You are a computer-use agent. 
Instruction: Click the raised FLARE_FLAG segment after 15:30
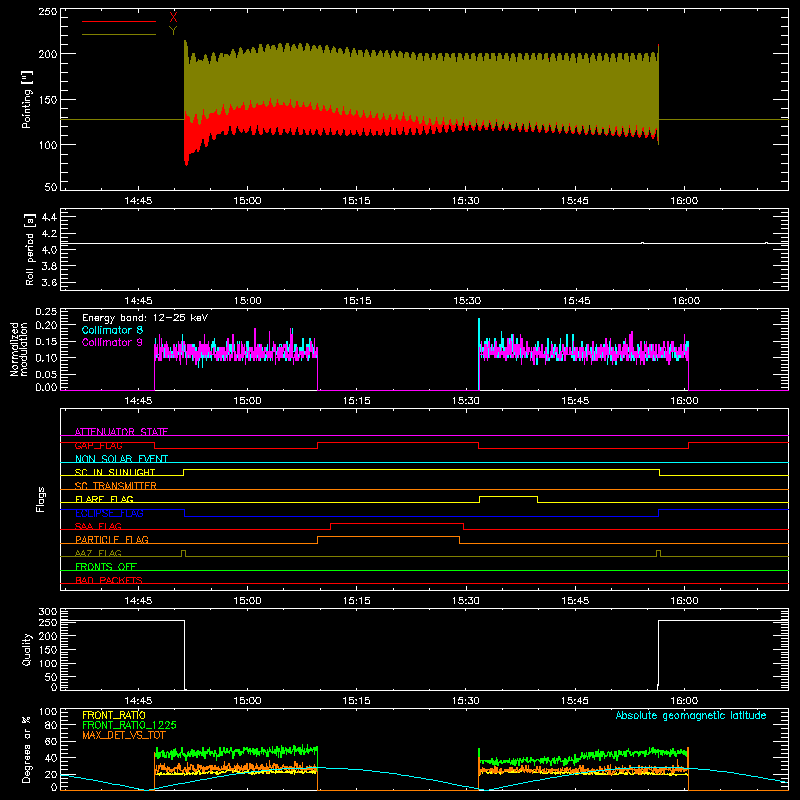(x=508, y=496)
